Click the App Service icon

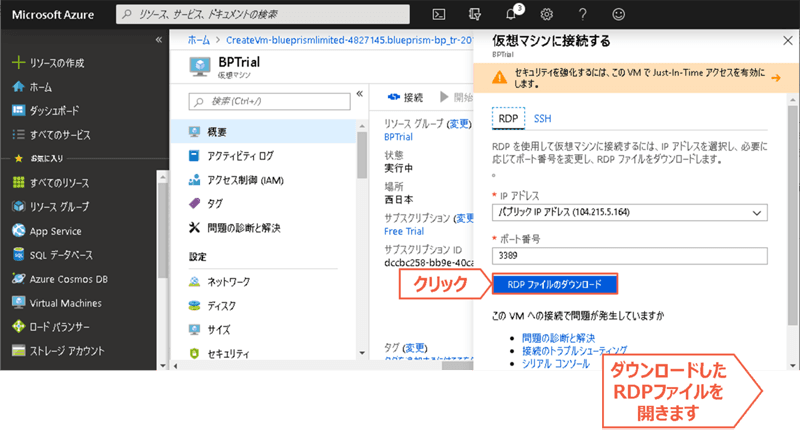point(18,231)
